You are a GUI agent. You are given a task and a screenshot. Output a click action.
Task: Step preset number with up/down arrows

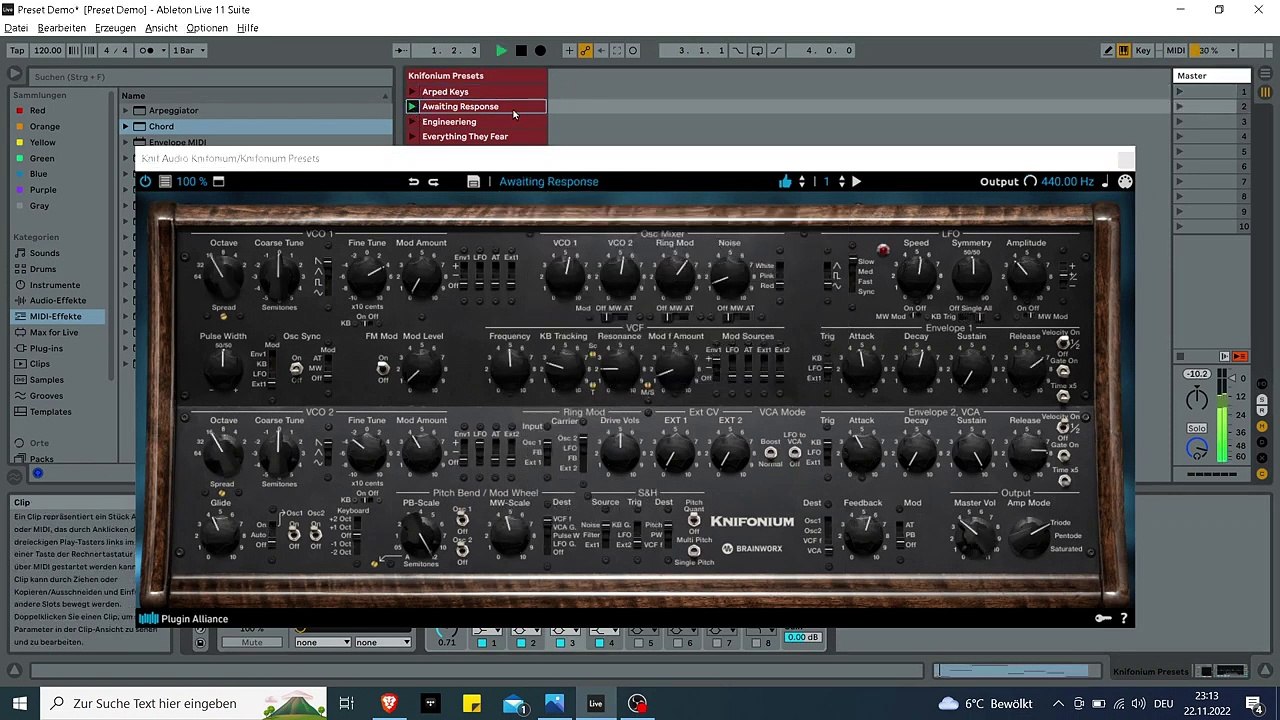click(842, 182)
